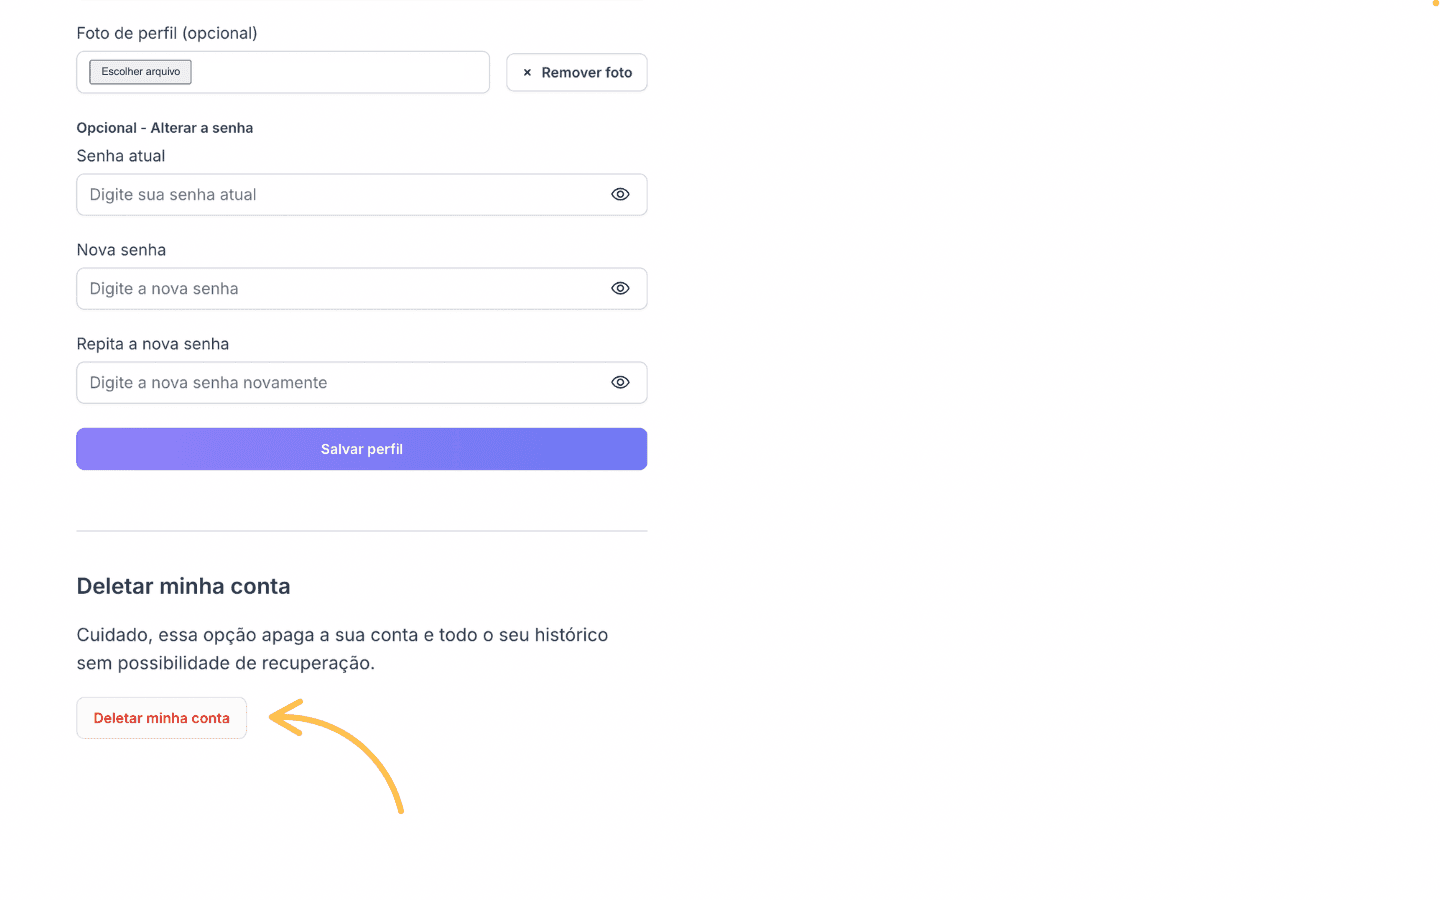Click the red Deletar minha conta button
This screenshot has width=1440, height=900.
click(162, 718)
